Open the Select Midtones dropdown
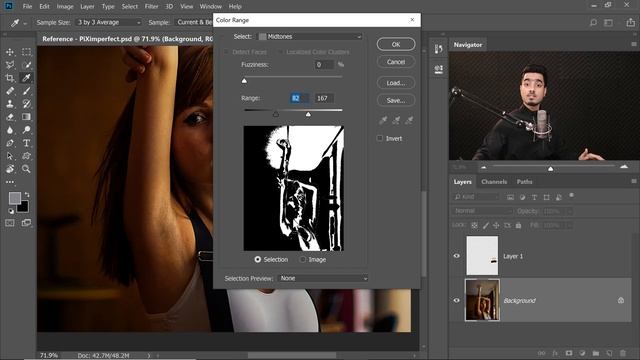This screenshot has height=360, width=640. [x=310, y=37]
